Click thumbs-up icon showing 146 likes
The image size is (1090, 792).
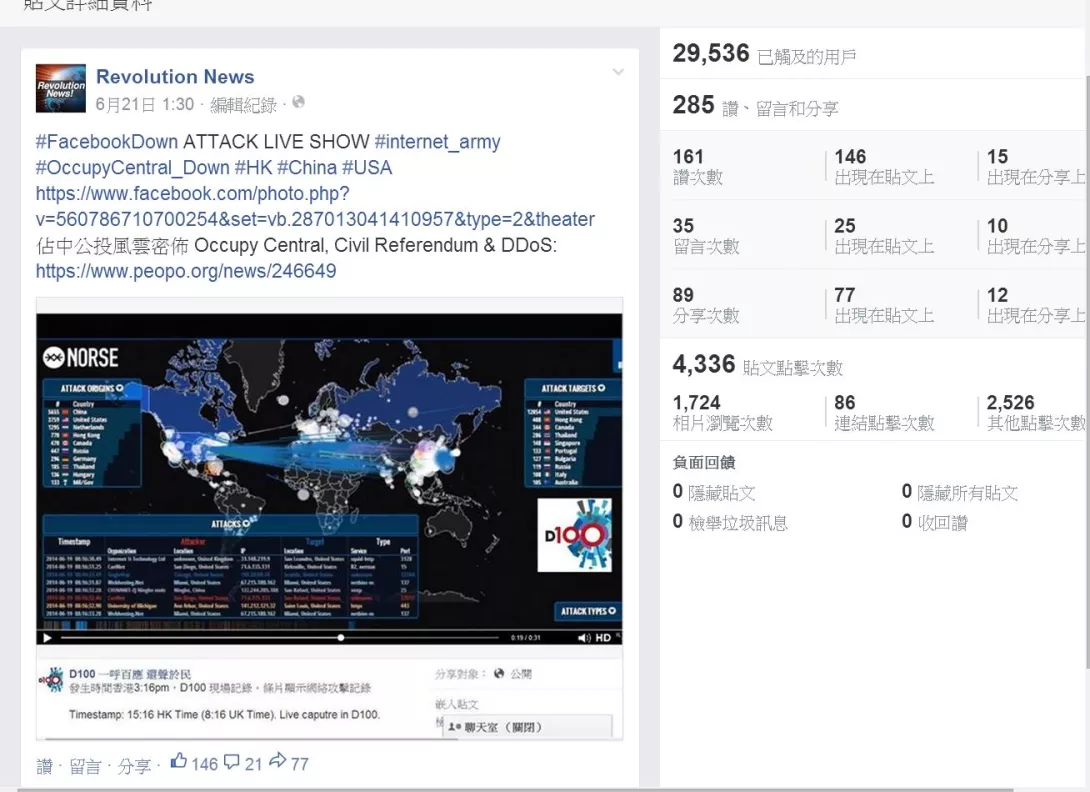tap(179, 761)
